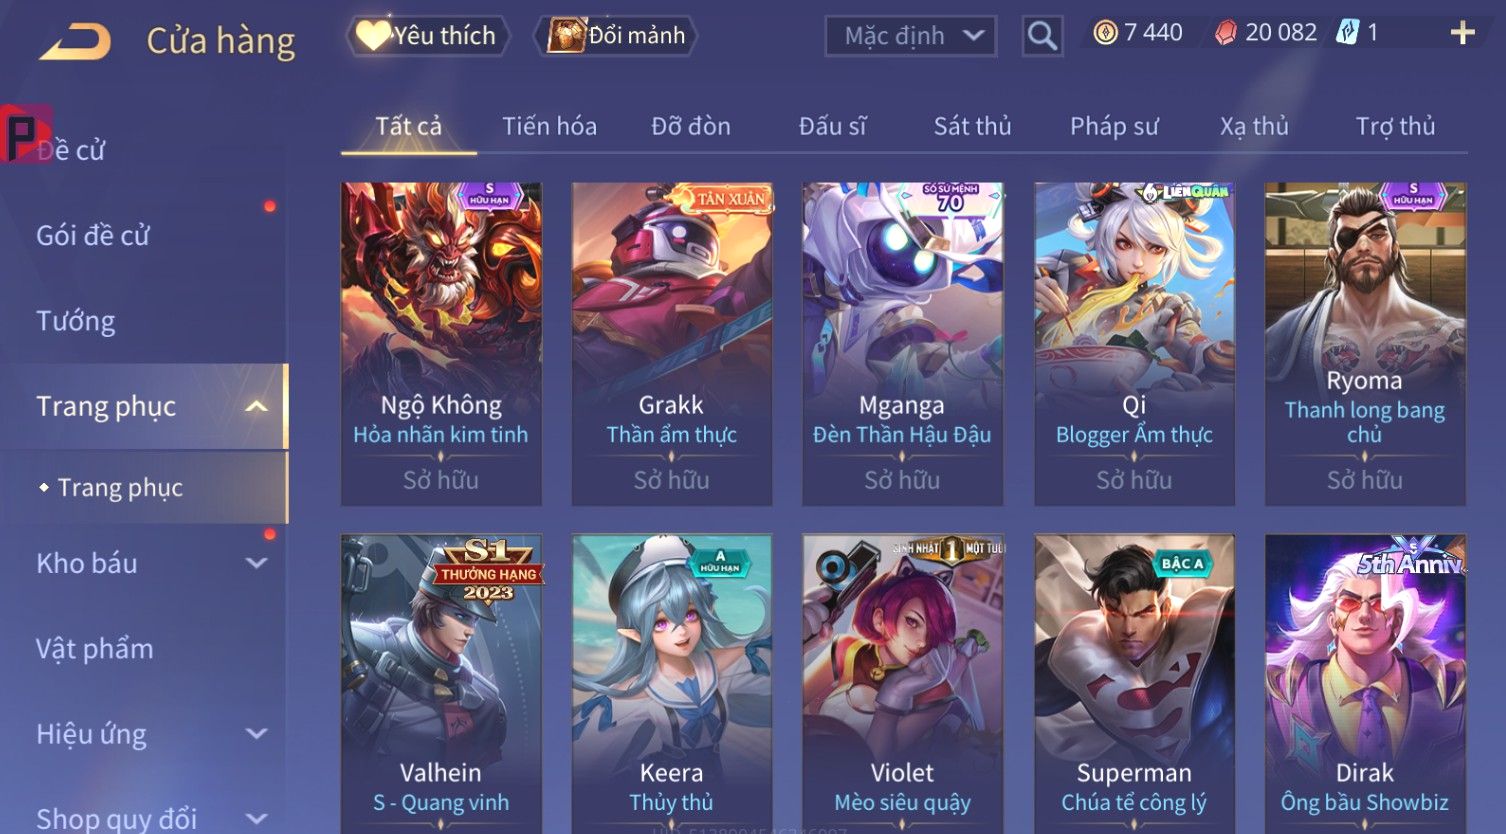Open Đổi mảnh fragment exchange icon
The height and width of the screenshot is (834, 1506).
tap(565, 35)
